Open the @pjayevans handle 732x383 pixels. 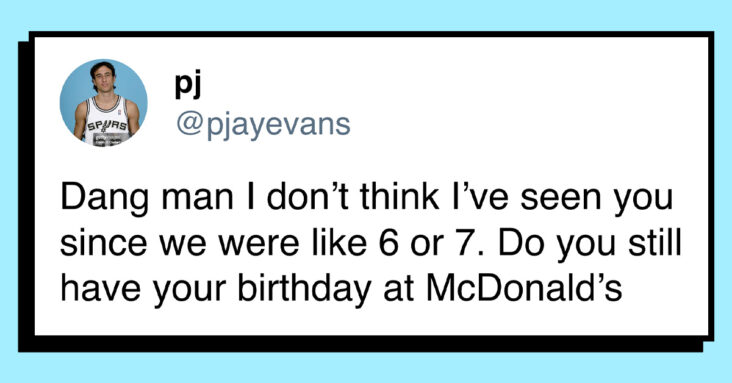263,124
